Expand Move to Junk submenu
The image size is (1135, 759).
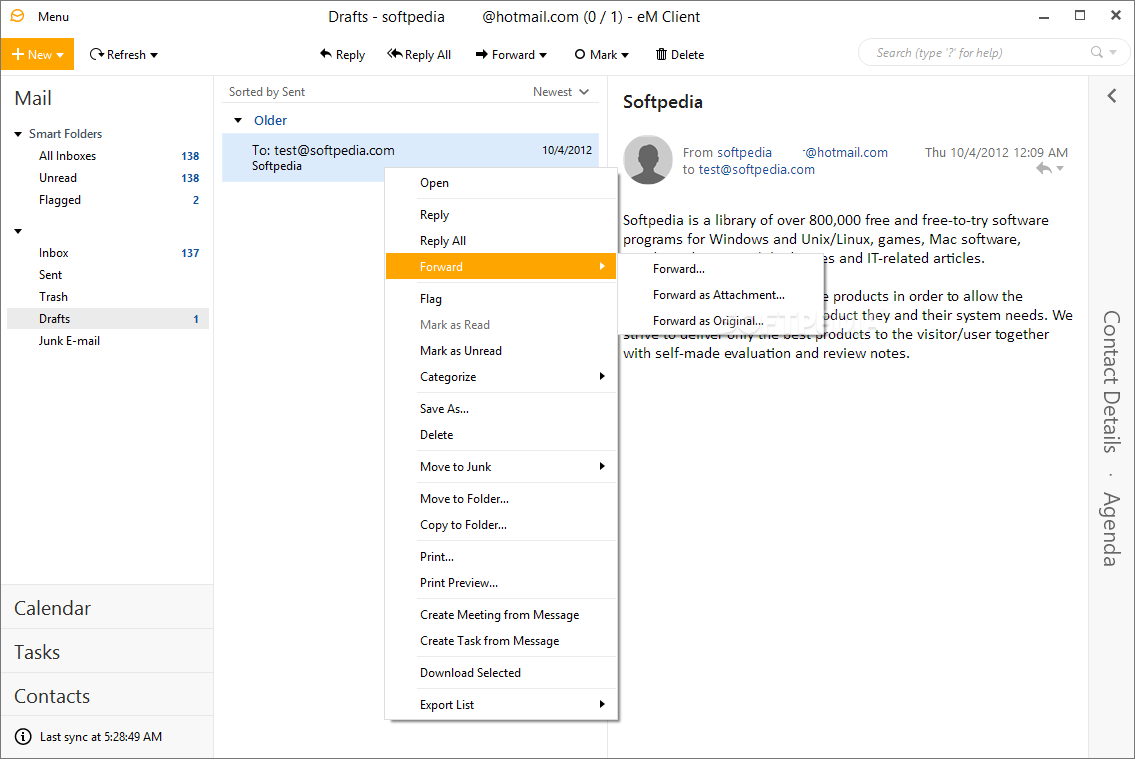coord(501,467)
